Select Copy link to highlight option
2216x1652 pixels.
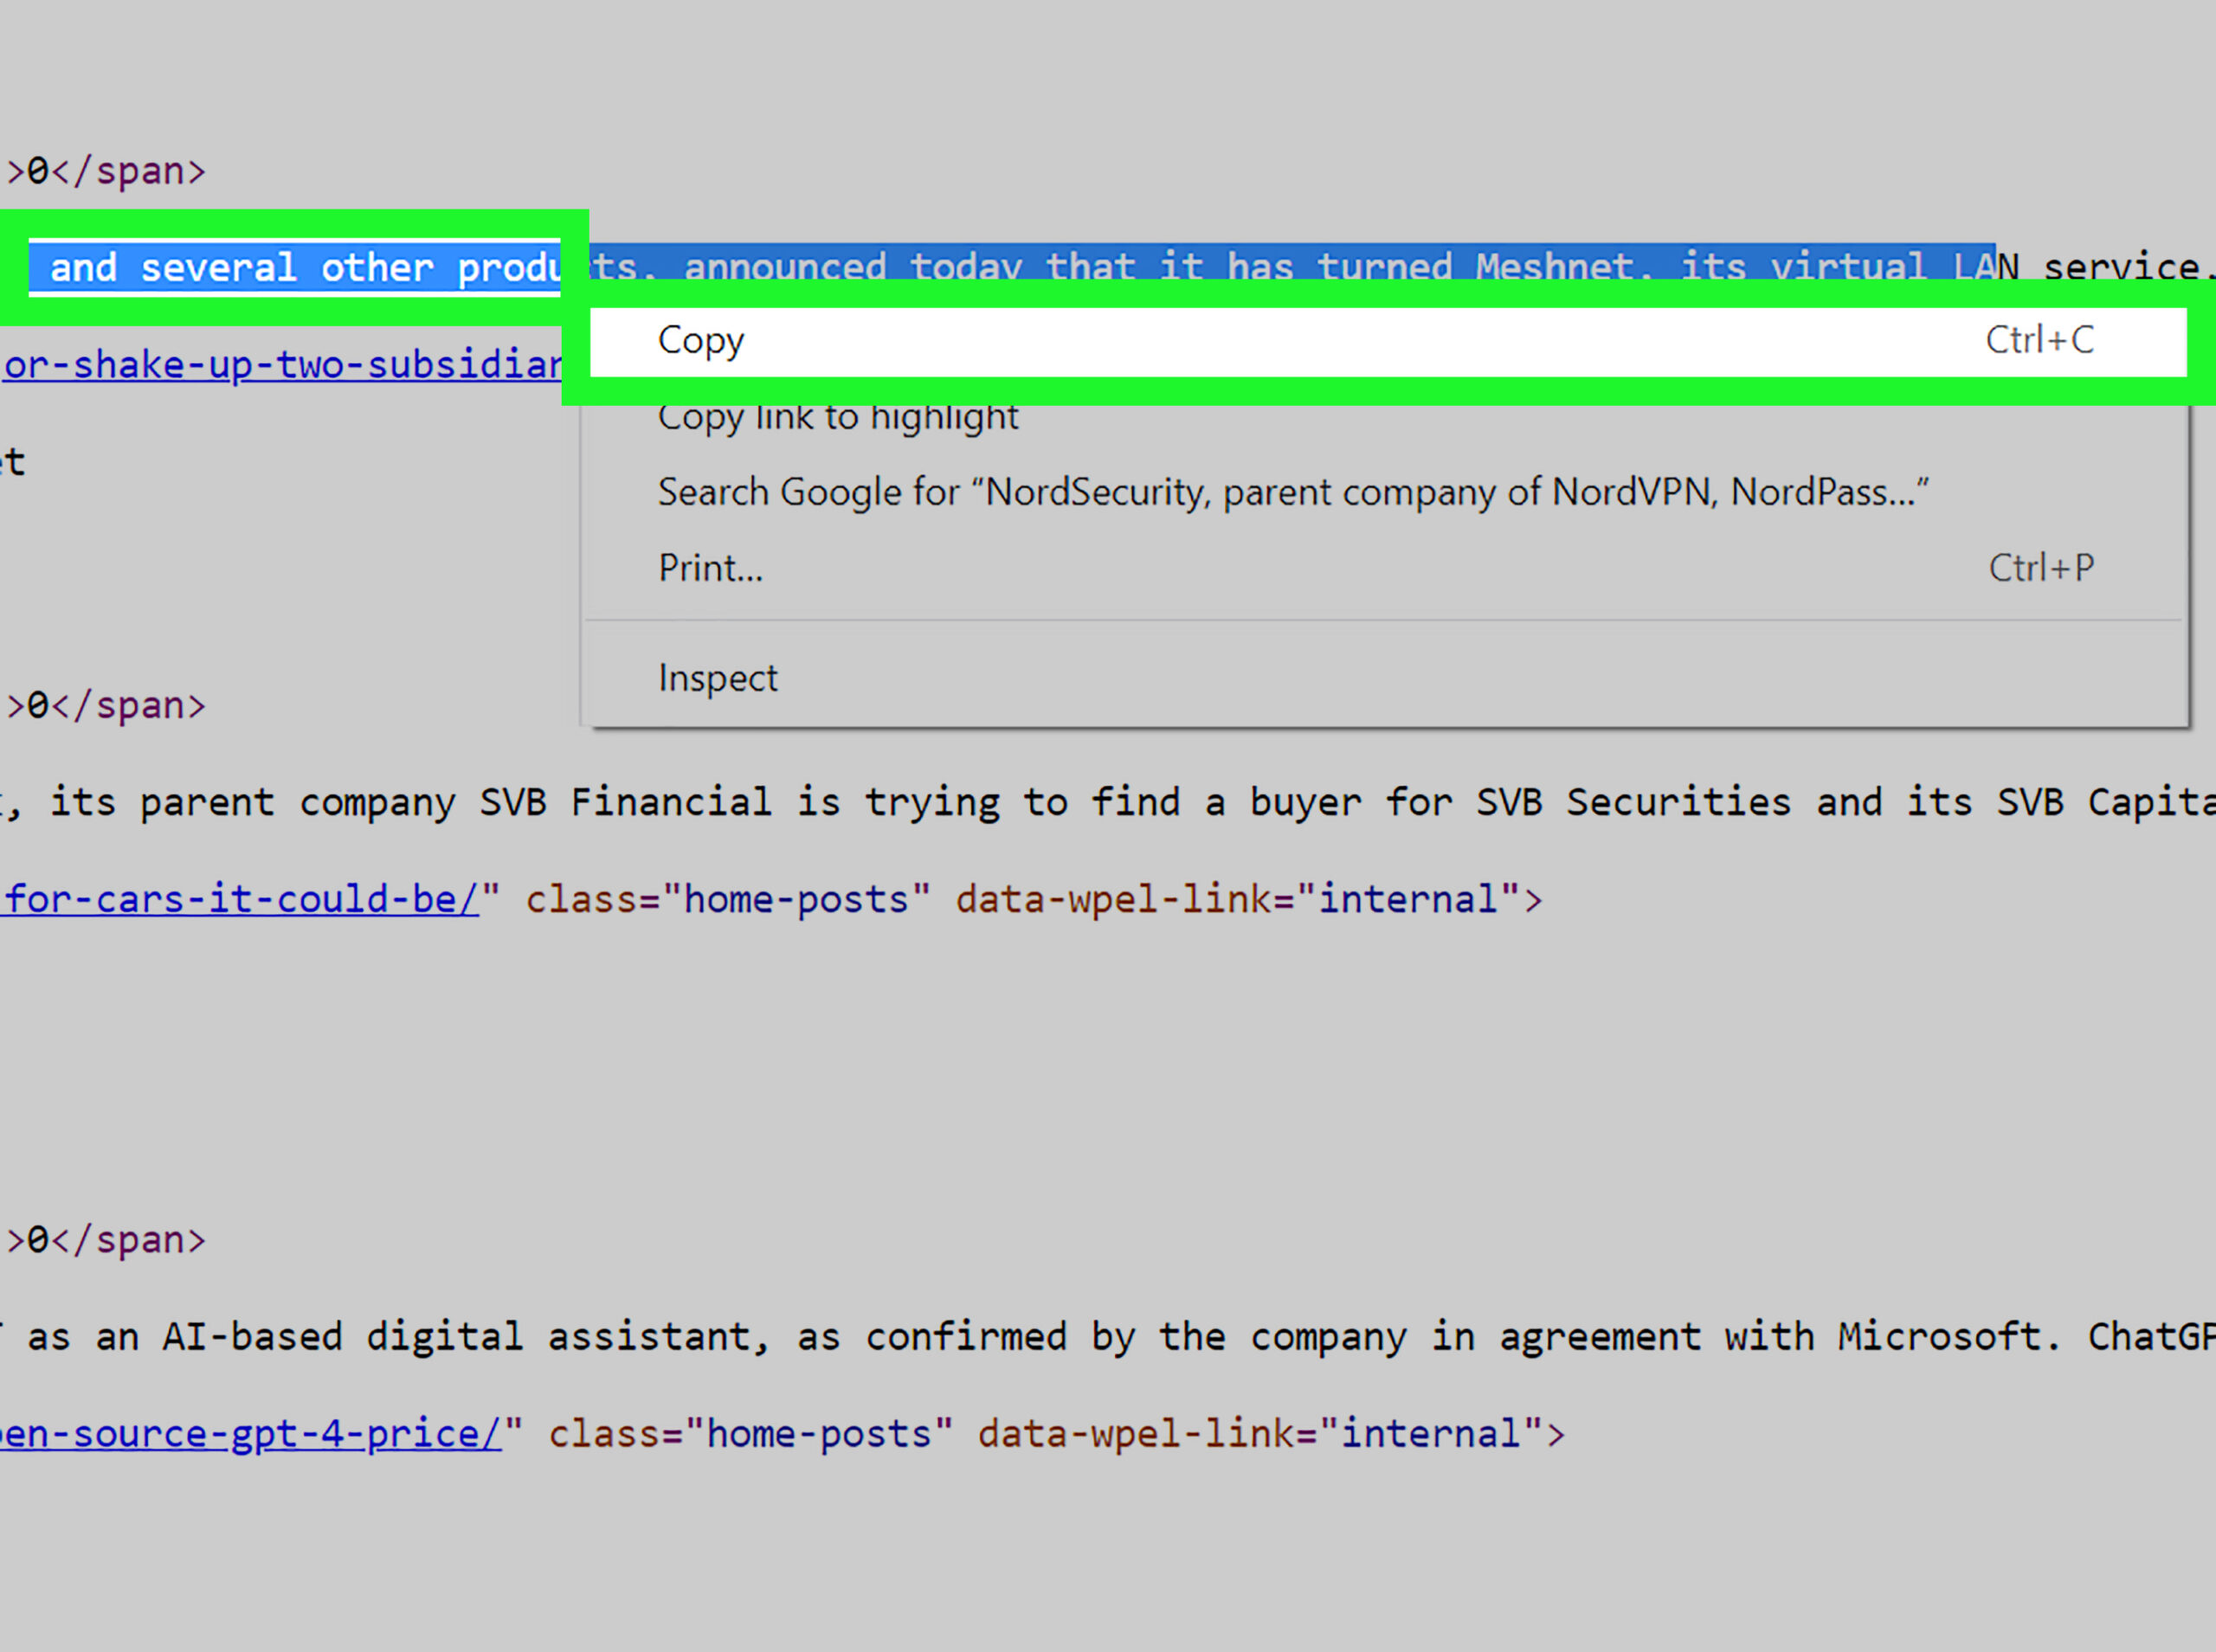pyautogui.click(x=837, y=417)
